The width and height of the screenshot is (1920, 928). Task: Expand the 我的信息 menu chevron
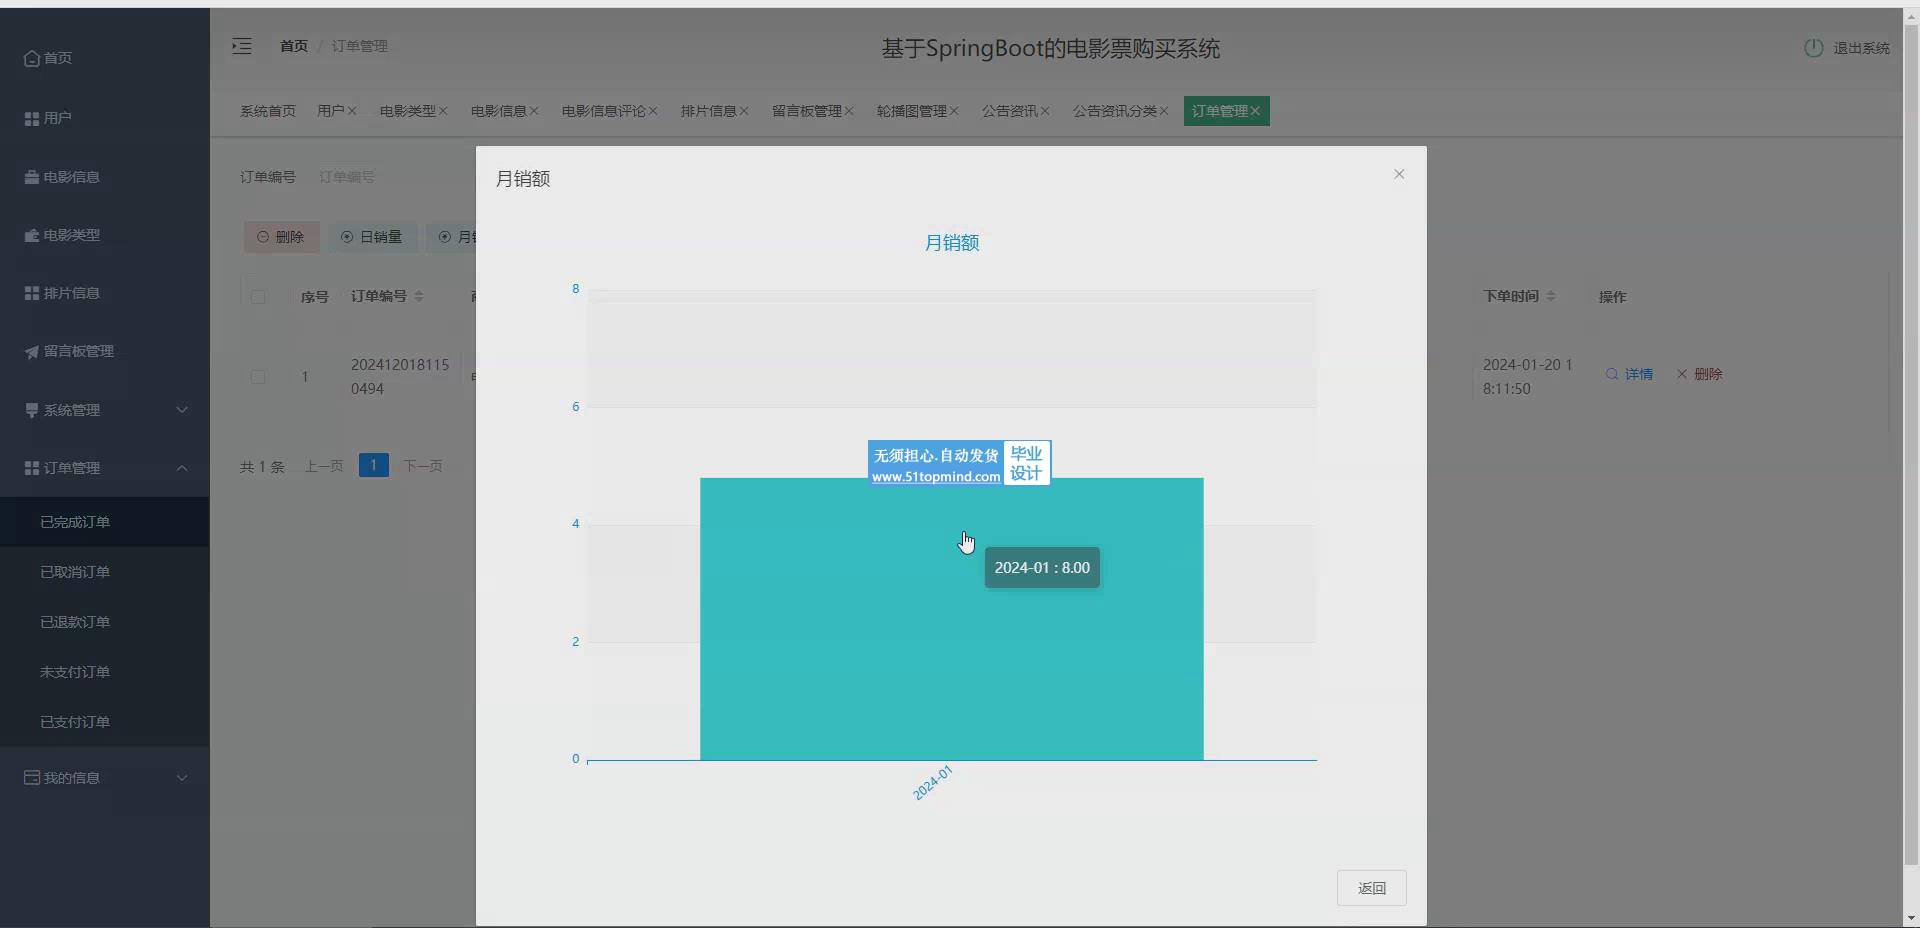pos(182,778)
